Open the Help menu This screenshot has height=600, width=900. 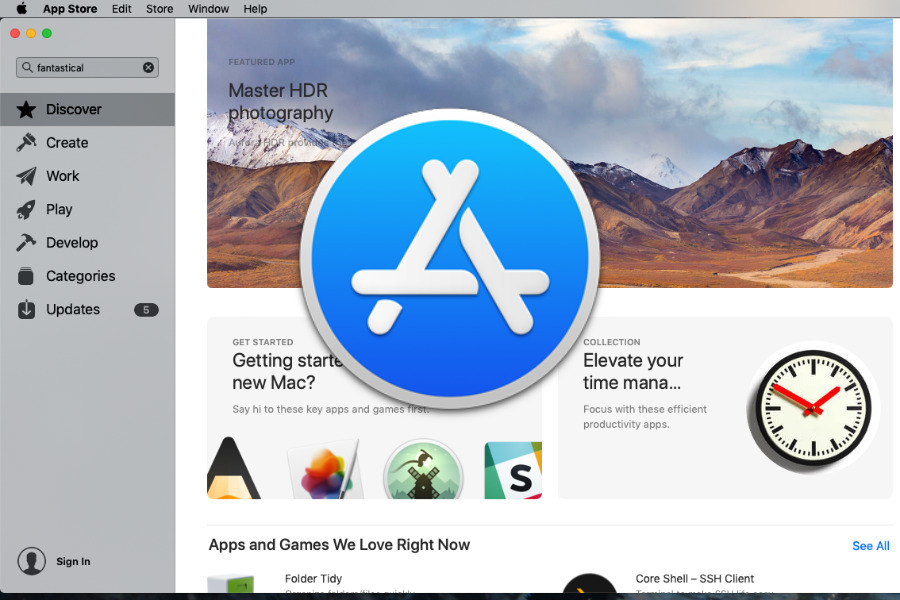[255, 9]
